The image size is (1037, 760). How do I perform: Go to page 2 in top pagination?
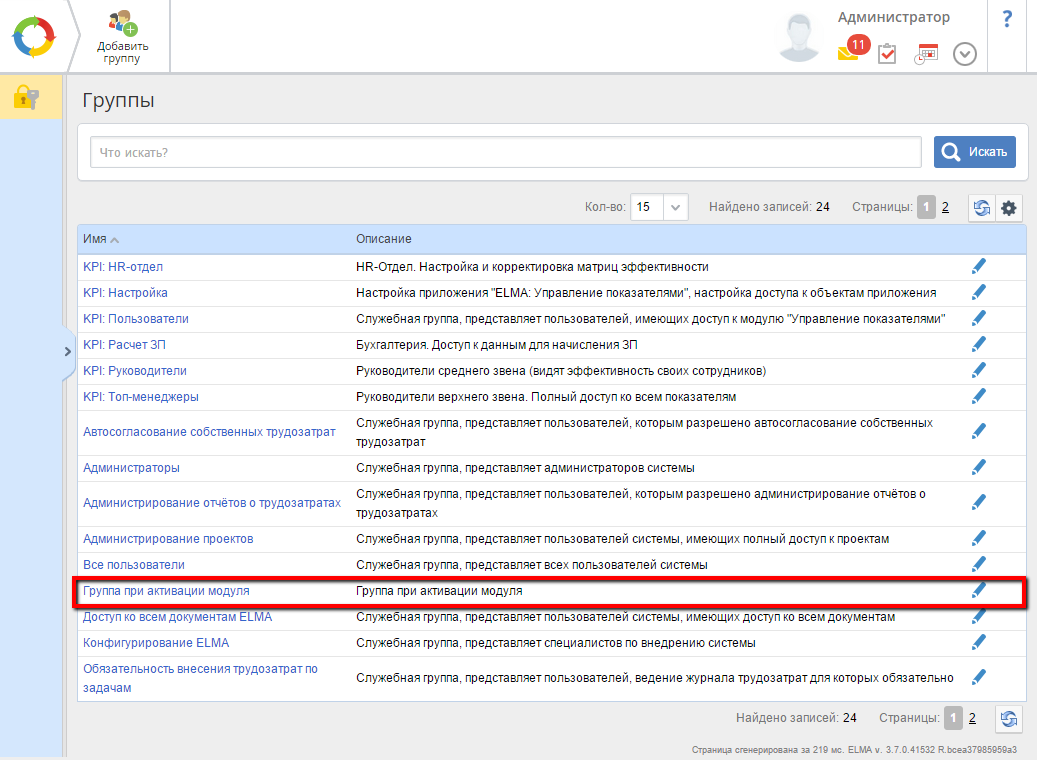point(945,207)
